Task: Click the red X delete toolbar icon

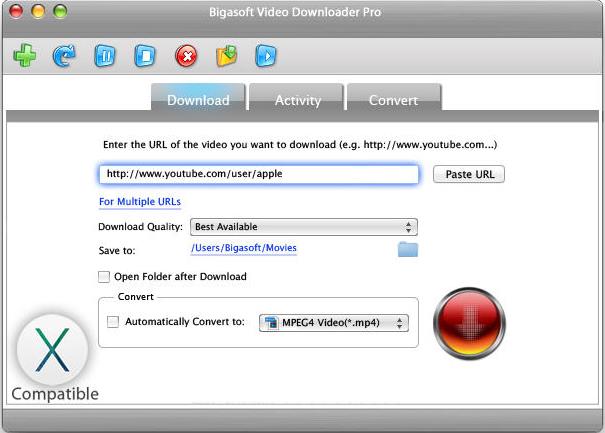Action: tap(186, 56)
